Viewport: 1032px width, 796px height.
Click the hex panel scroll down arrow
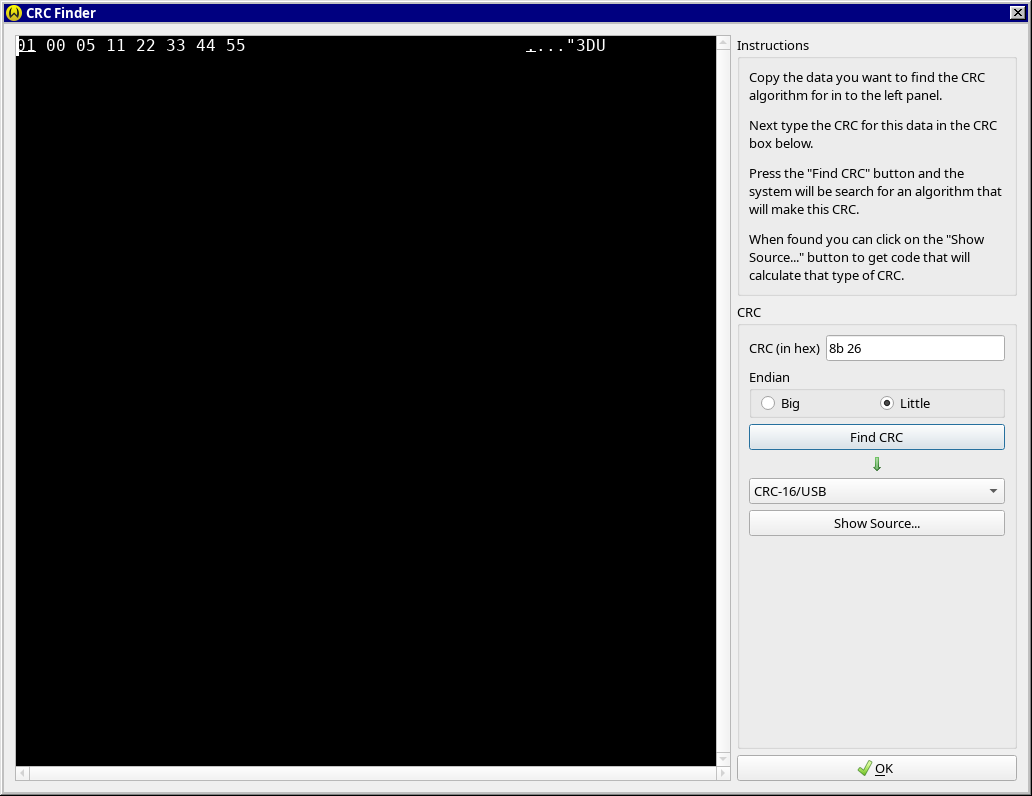pos(723,759)
